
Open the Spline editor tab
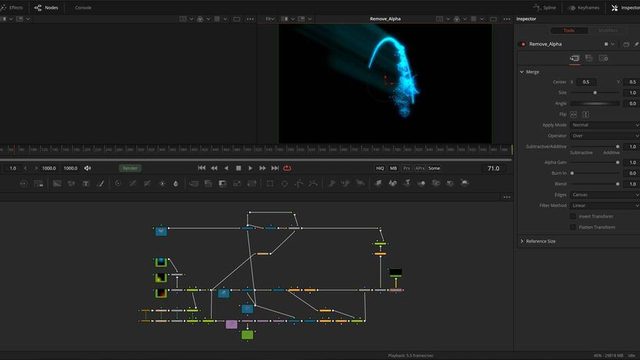tap(544, 7)
